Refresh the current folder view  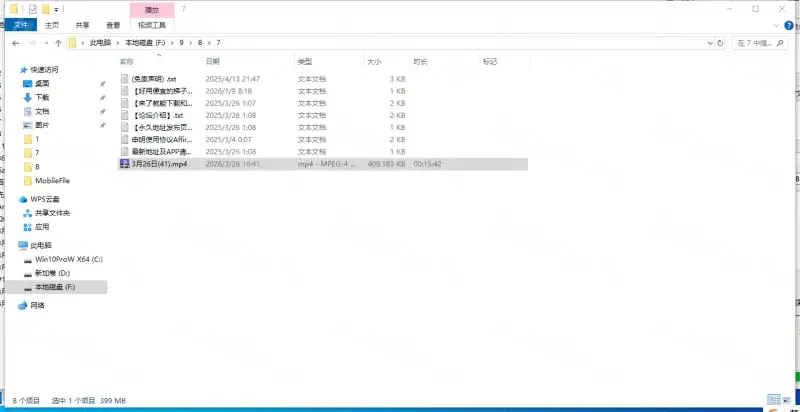coord(722,43)
